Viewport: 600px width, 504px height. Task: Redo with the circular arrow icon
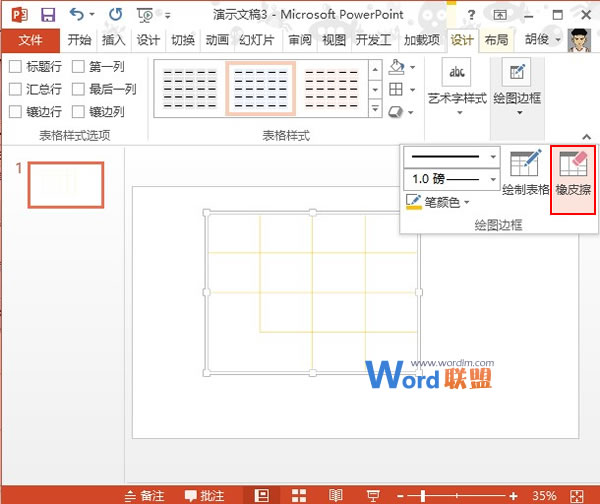coord(116,15)
